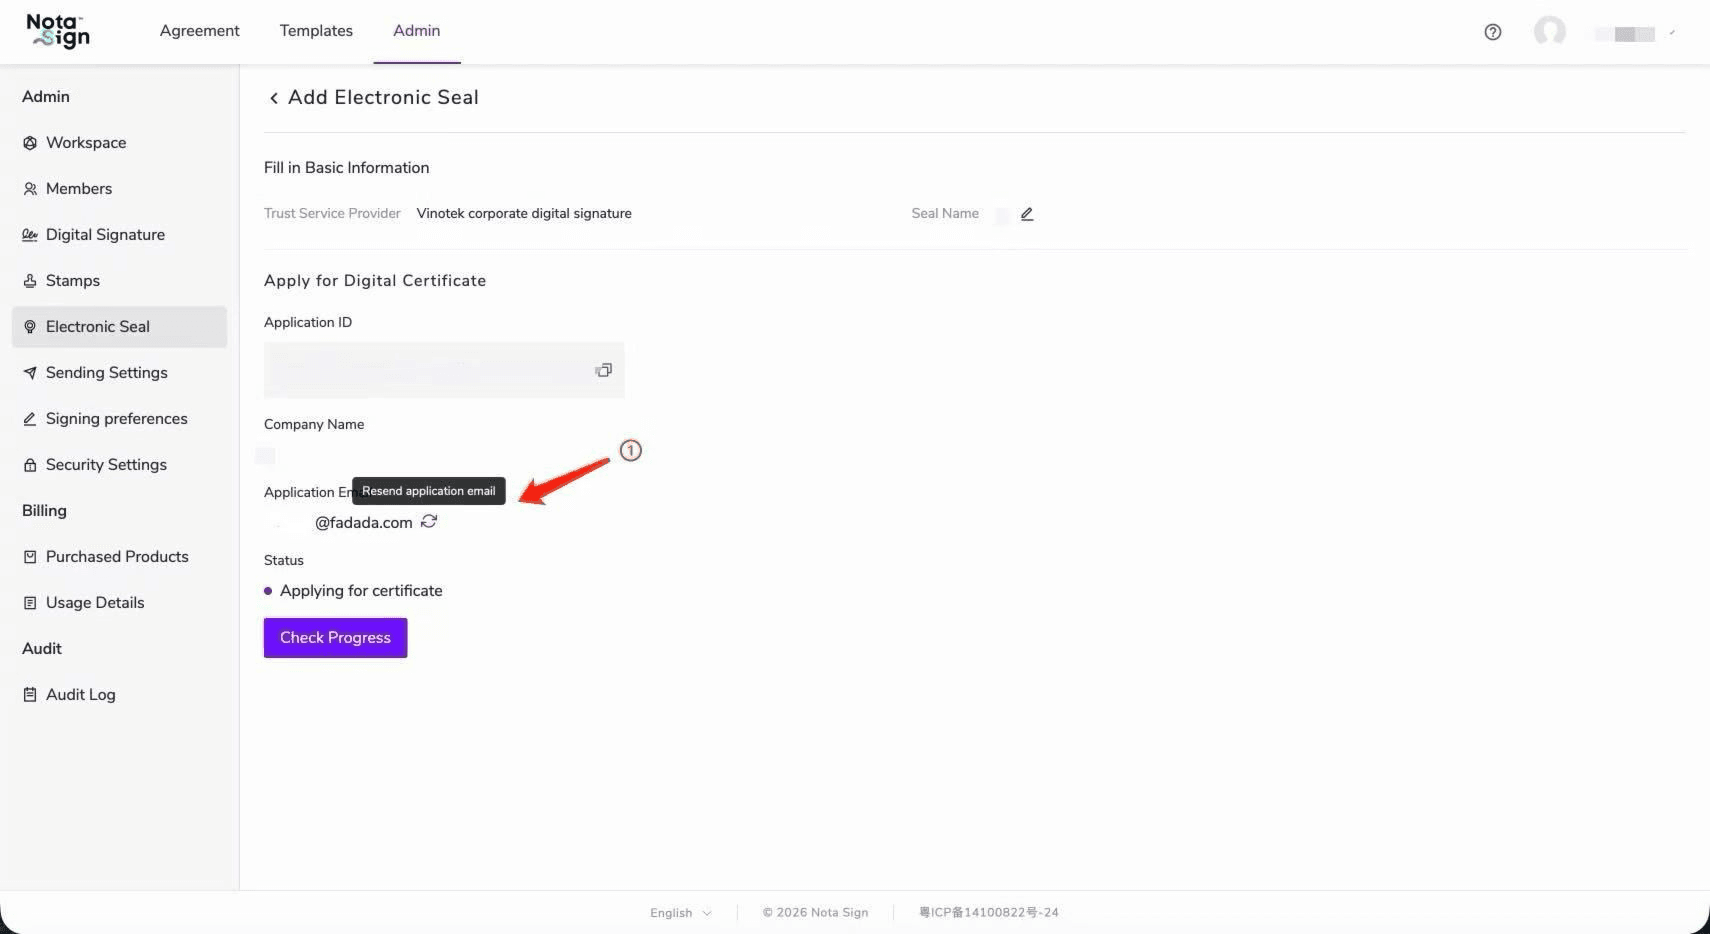This screenshot has width=1710, height=934.
Task: Click the ICP registration number link in the footer
Action: click(989, 913)
